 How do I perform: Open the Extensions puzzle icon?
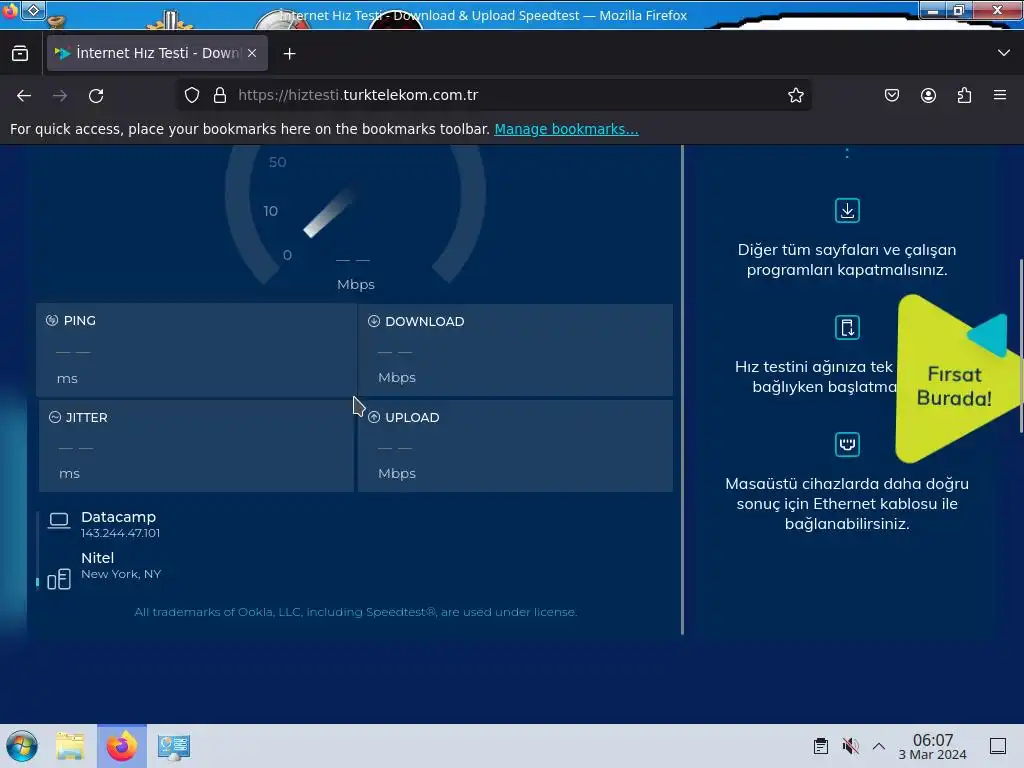click(x=964, y=95)
